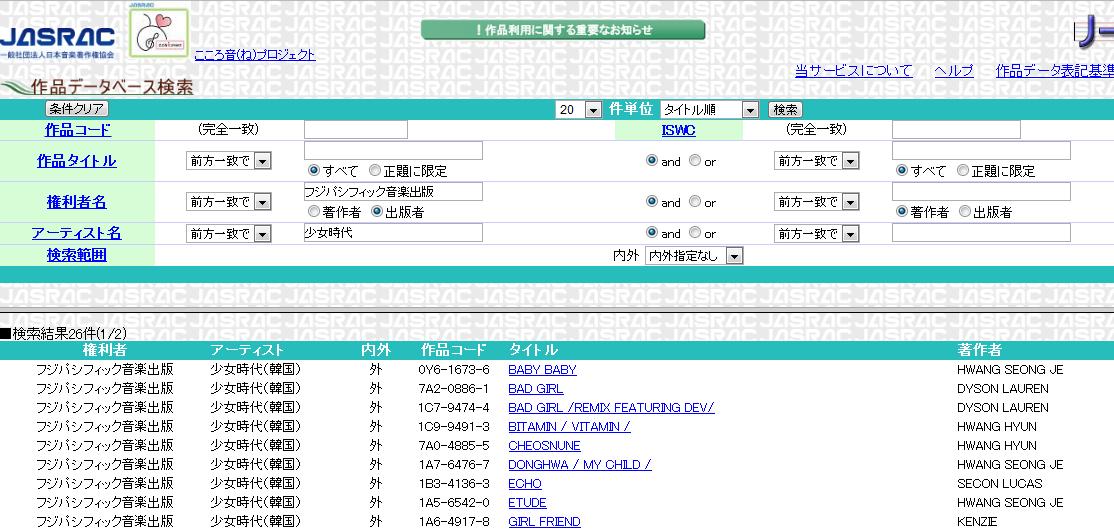Open BAD GIRL /REMIX FEATURING DEV/ link
The width and height of the screenshot is (1114, 531).
coord(611,407)
